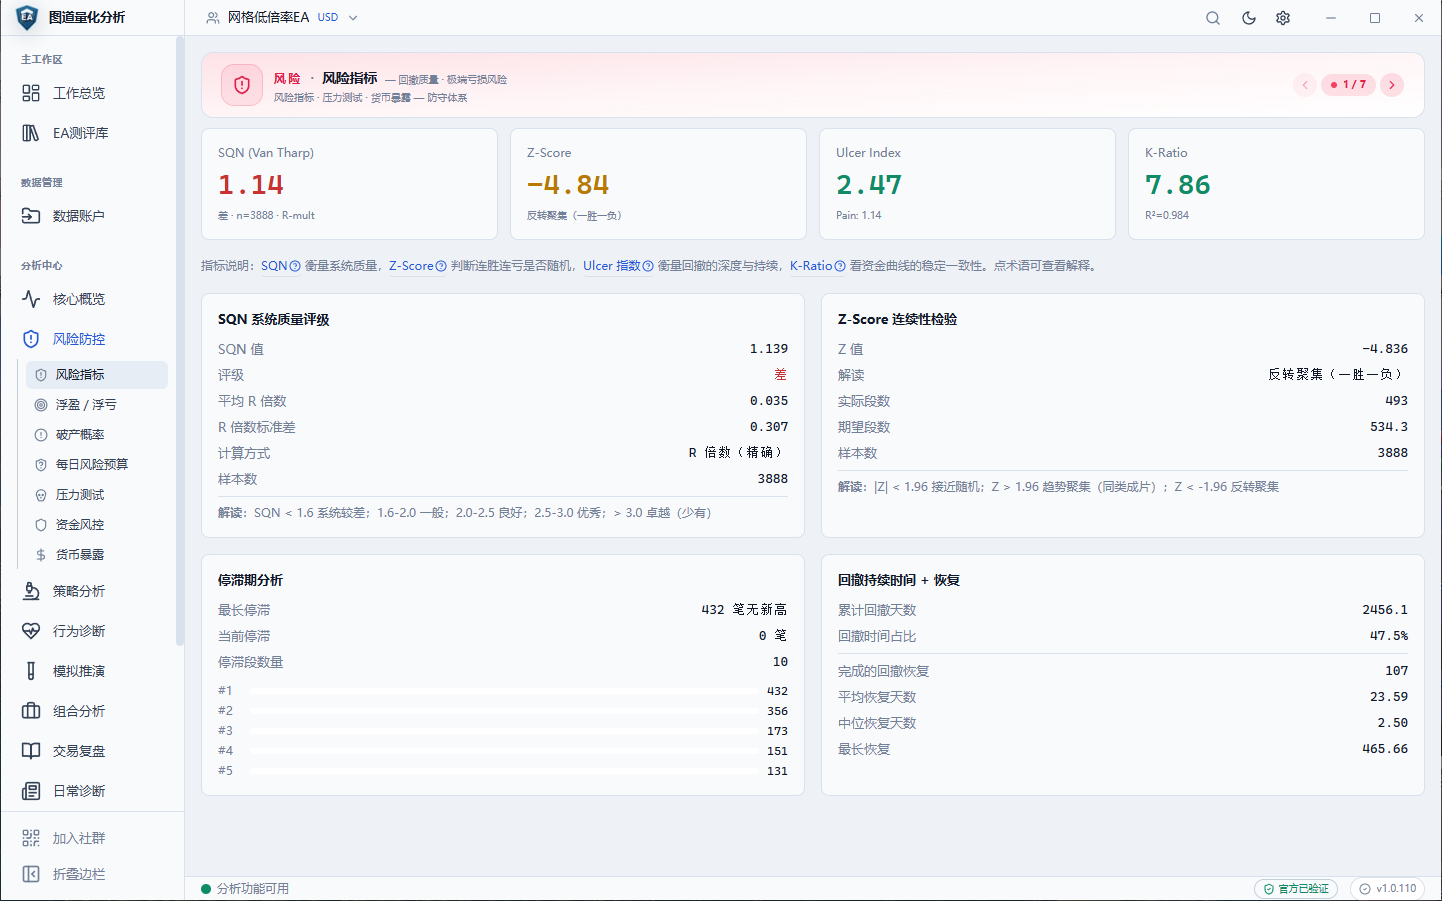The image size is (1442, 901).
Task: Open 资金风控 submenu item
Action: pyautogui.click(x=97, y=525)
